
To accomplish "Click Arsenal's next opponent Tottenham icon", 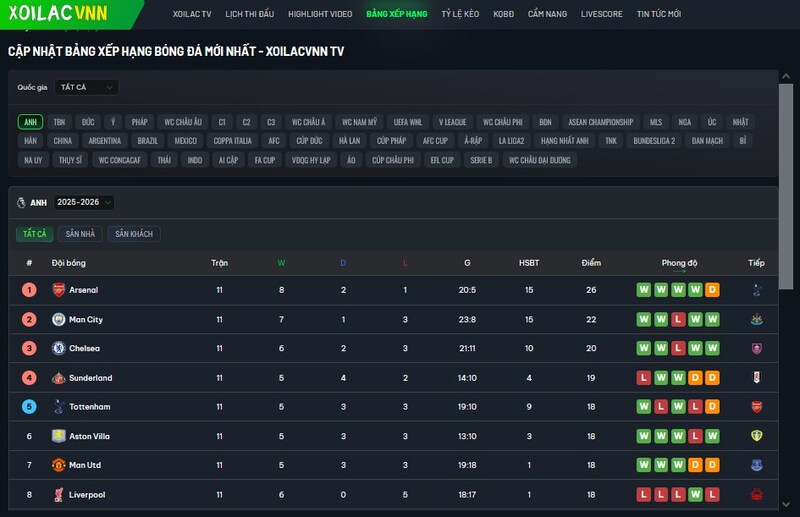I will (756, 290).
